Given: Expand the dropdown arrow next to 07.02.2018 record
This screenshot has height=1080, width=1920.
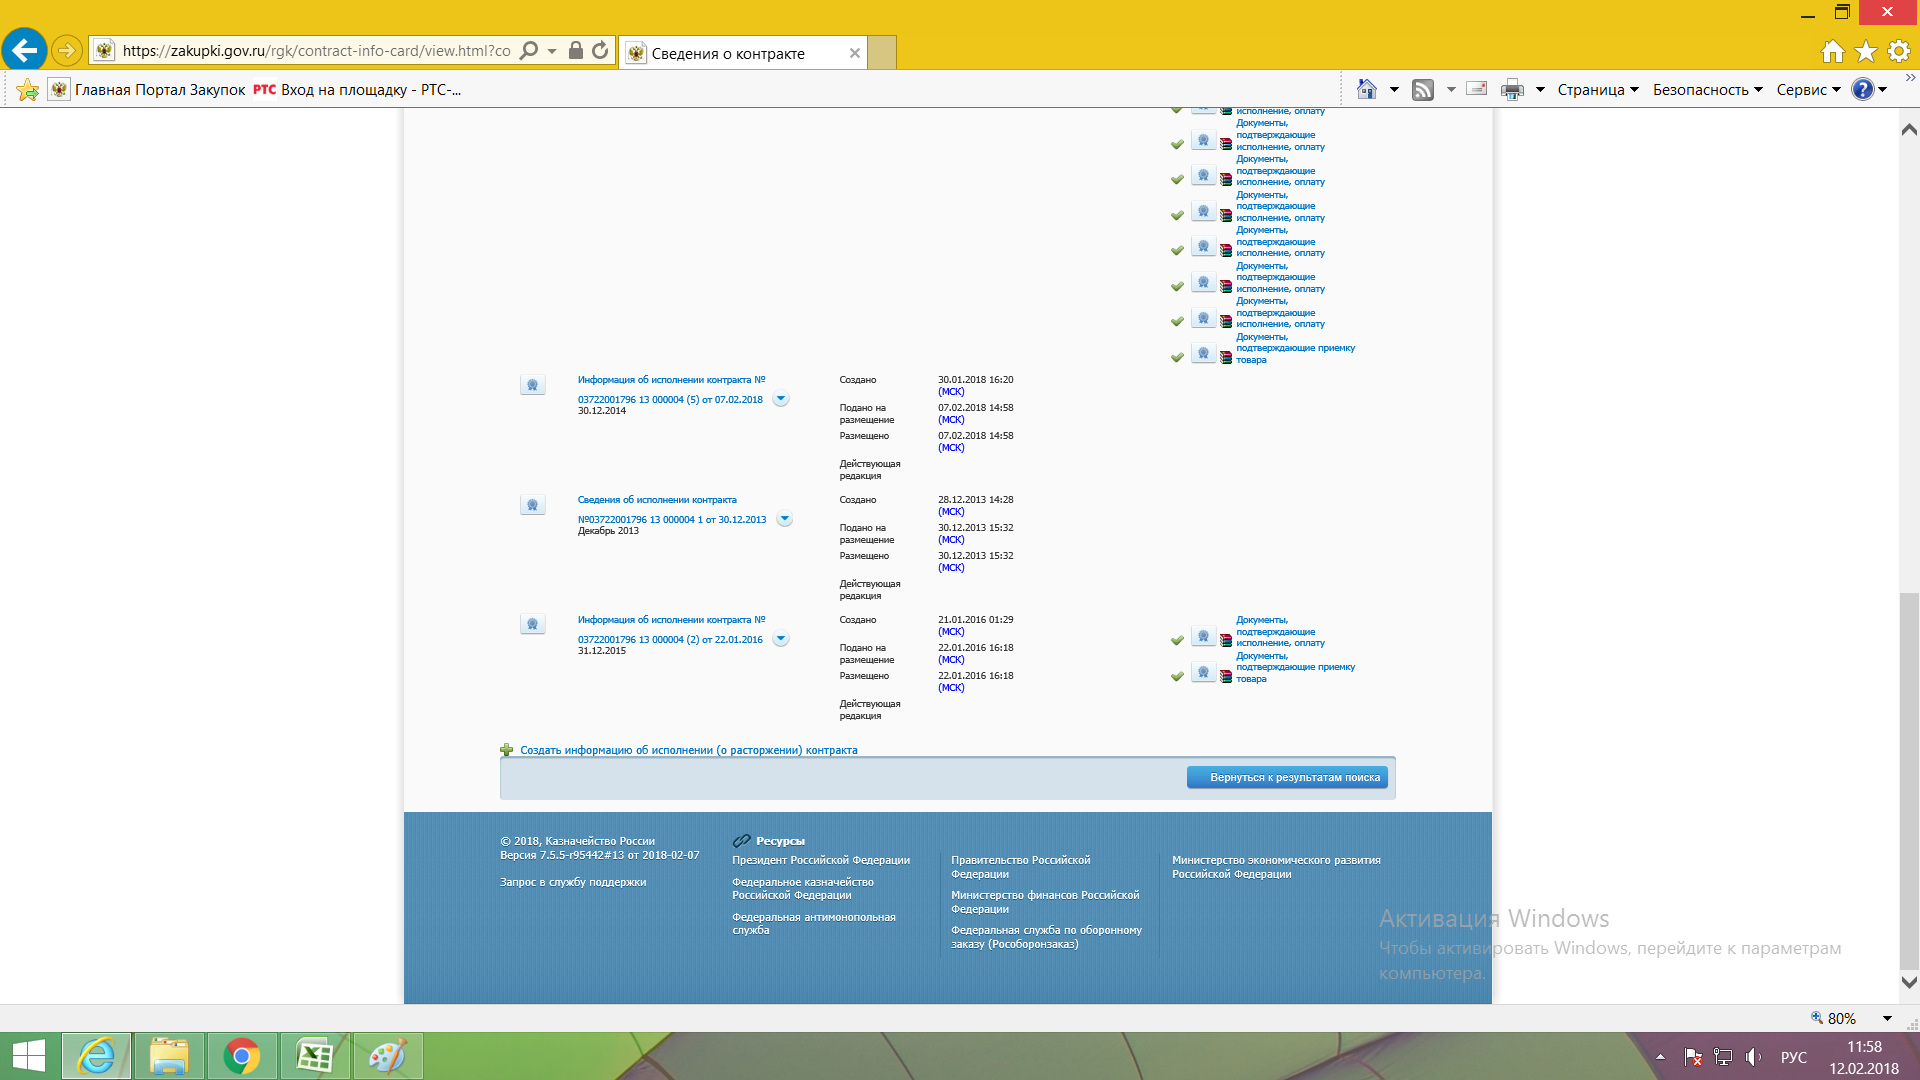Looking at the screenshot, I should click(x=781, y=399).
